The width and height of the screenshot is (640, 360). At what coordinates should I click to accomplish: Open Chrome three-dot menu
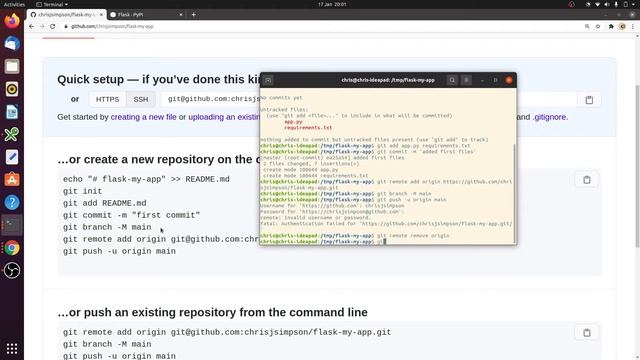[x=633, y=26]
